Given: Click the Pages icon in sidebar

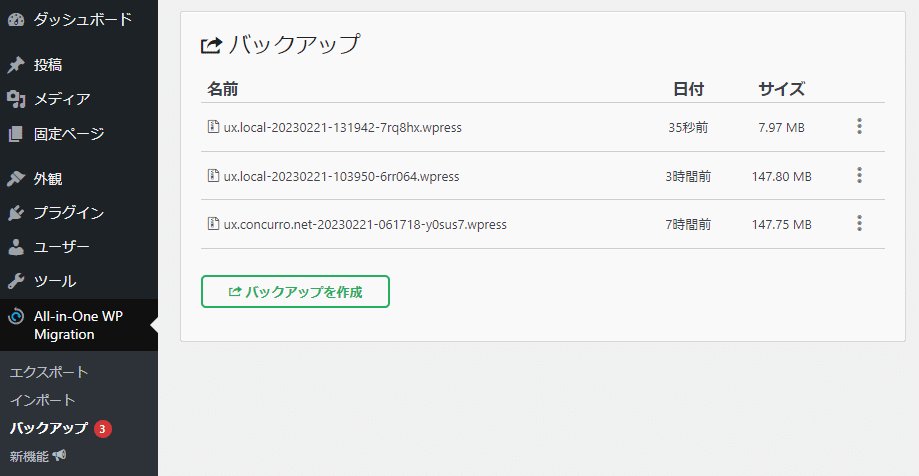Looking at the screenshot, I should [x=16, y=133].
